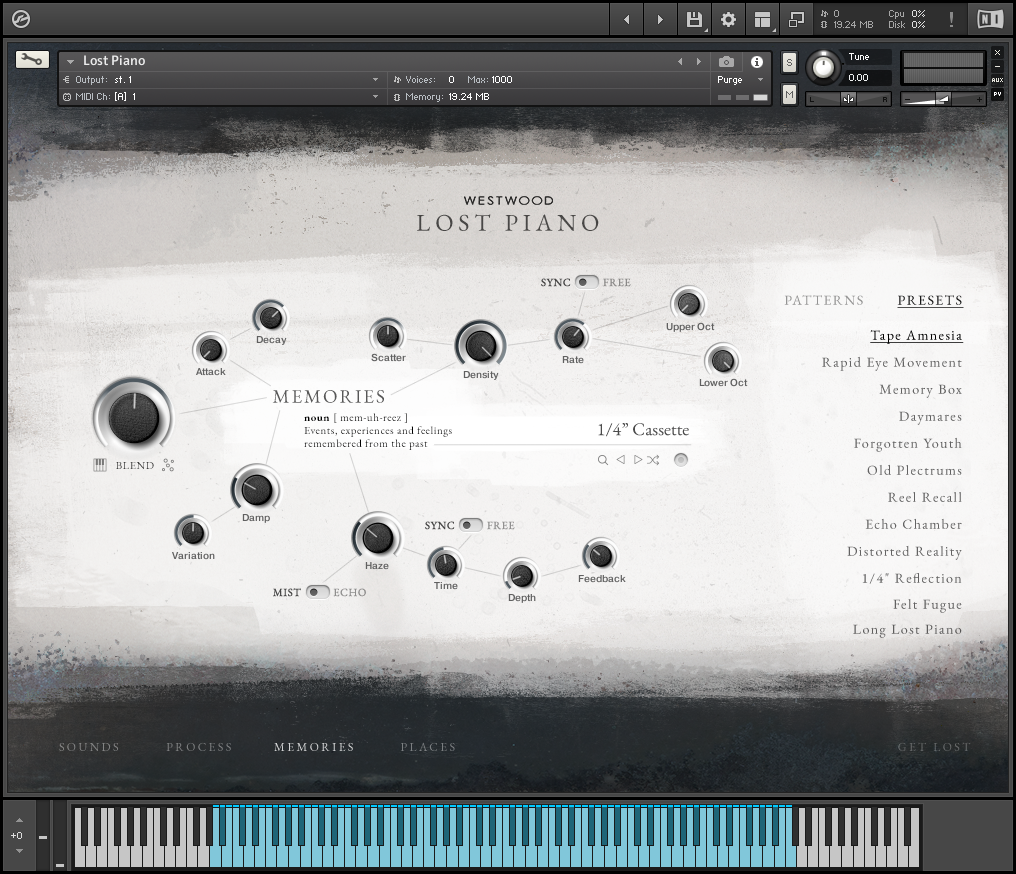
Task: Open sample browser magnifier icon
Action: [x=603, y=460]
